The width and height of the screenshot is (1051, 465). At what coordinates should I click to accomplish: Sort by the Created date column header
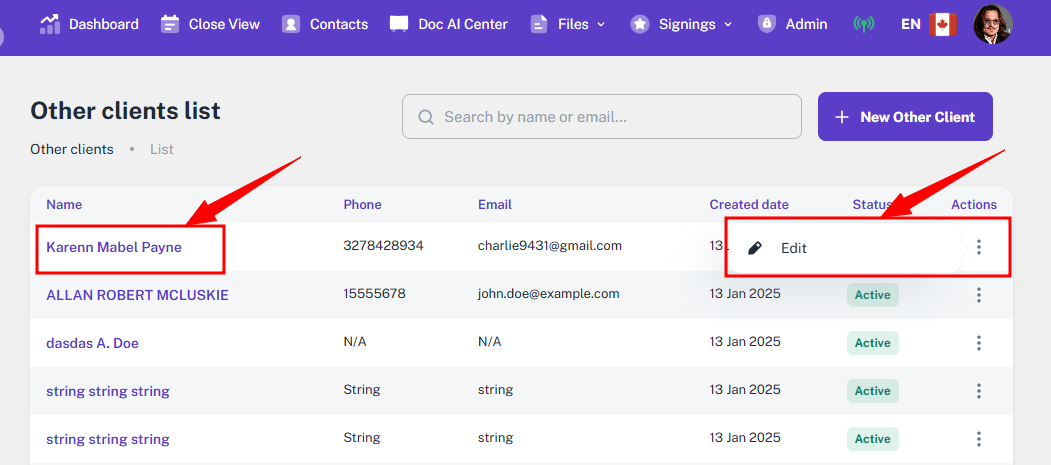(x=749, y=204)
